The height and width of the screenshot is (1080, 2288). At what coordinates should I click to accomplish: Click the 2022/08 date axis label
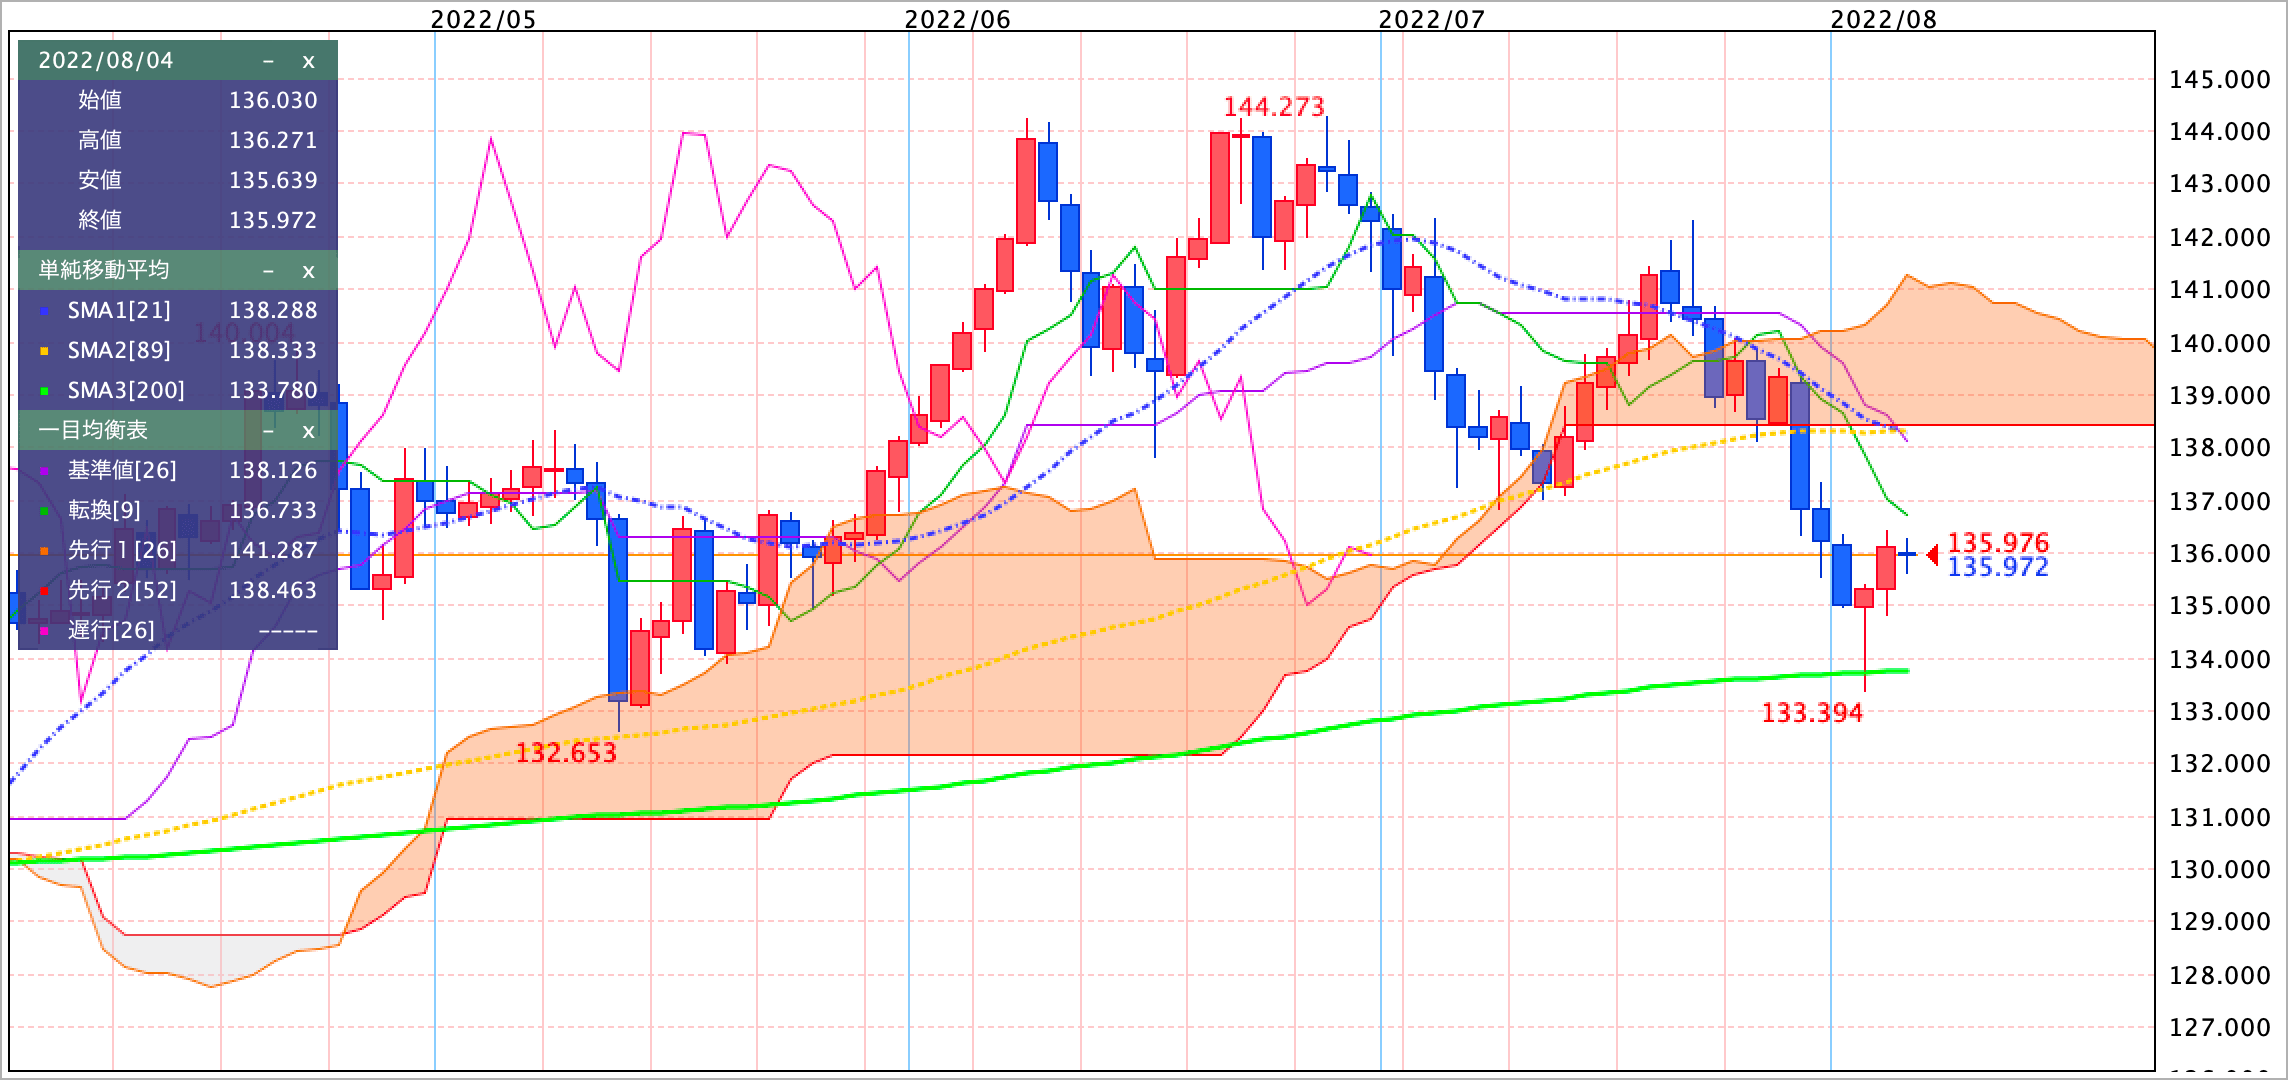(x=1884, y=19)
